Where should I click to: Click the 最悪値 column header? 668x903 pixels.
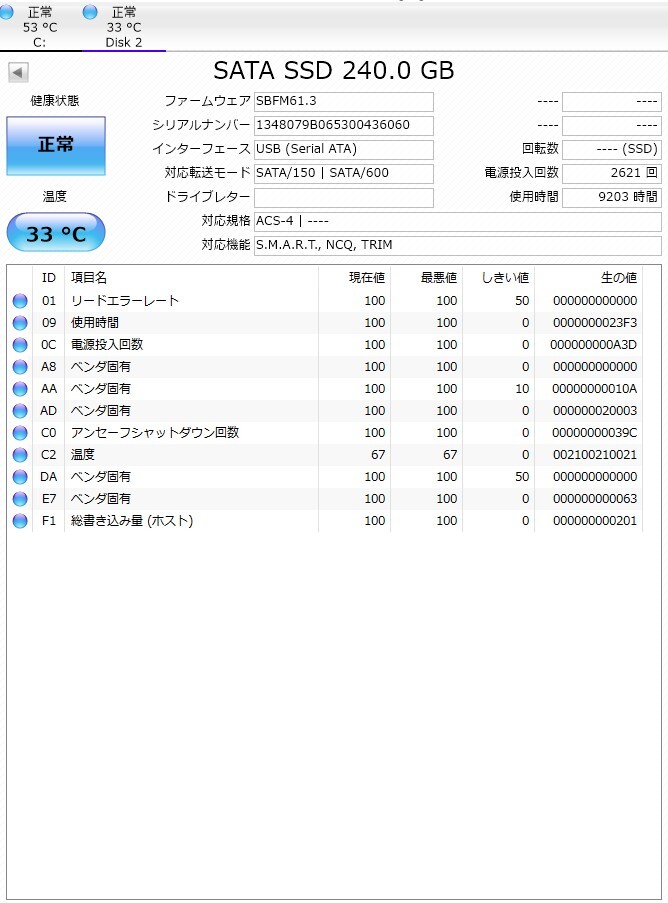tap(427, 278)
